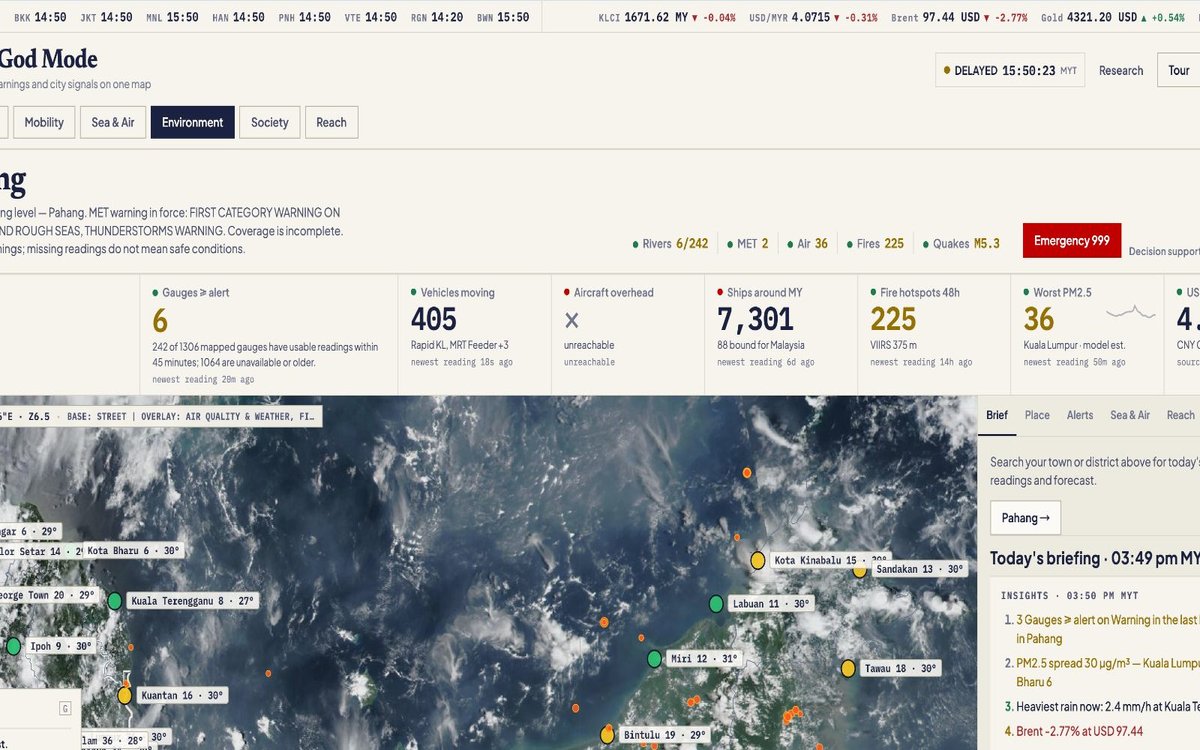This screenshot has height=750, width=1200.
Task: Click the Miri 12 · 31° label
Action: pos(705,659)
